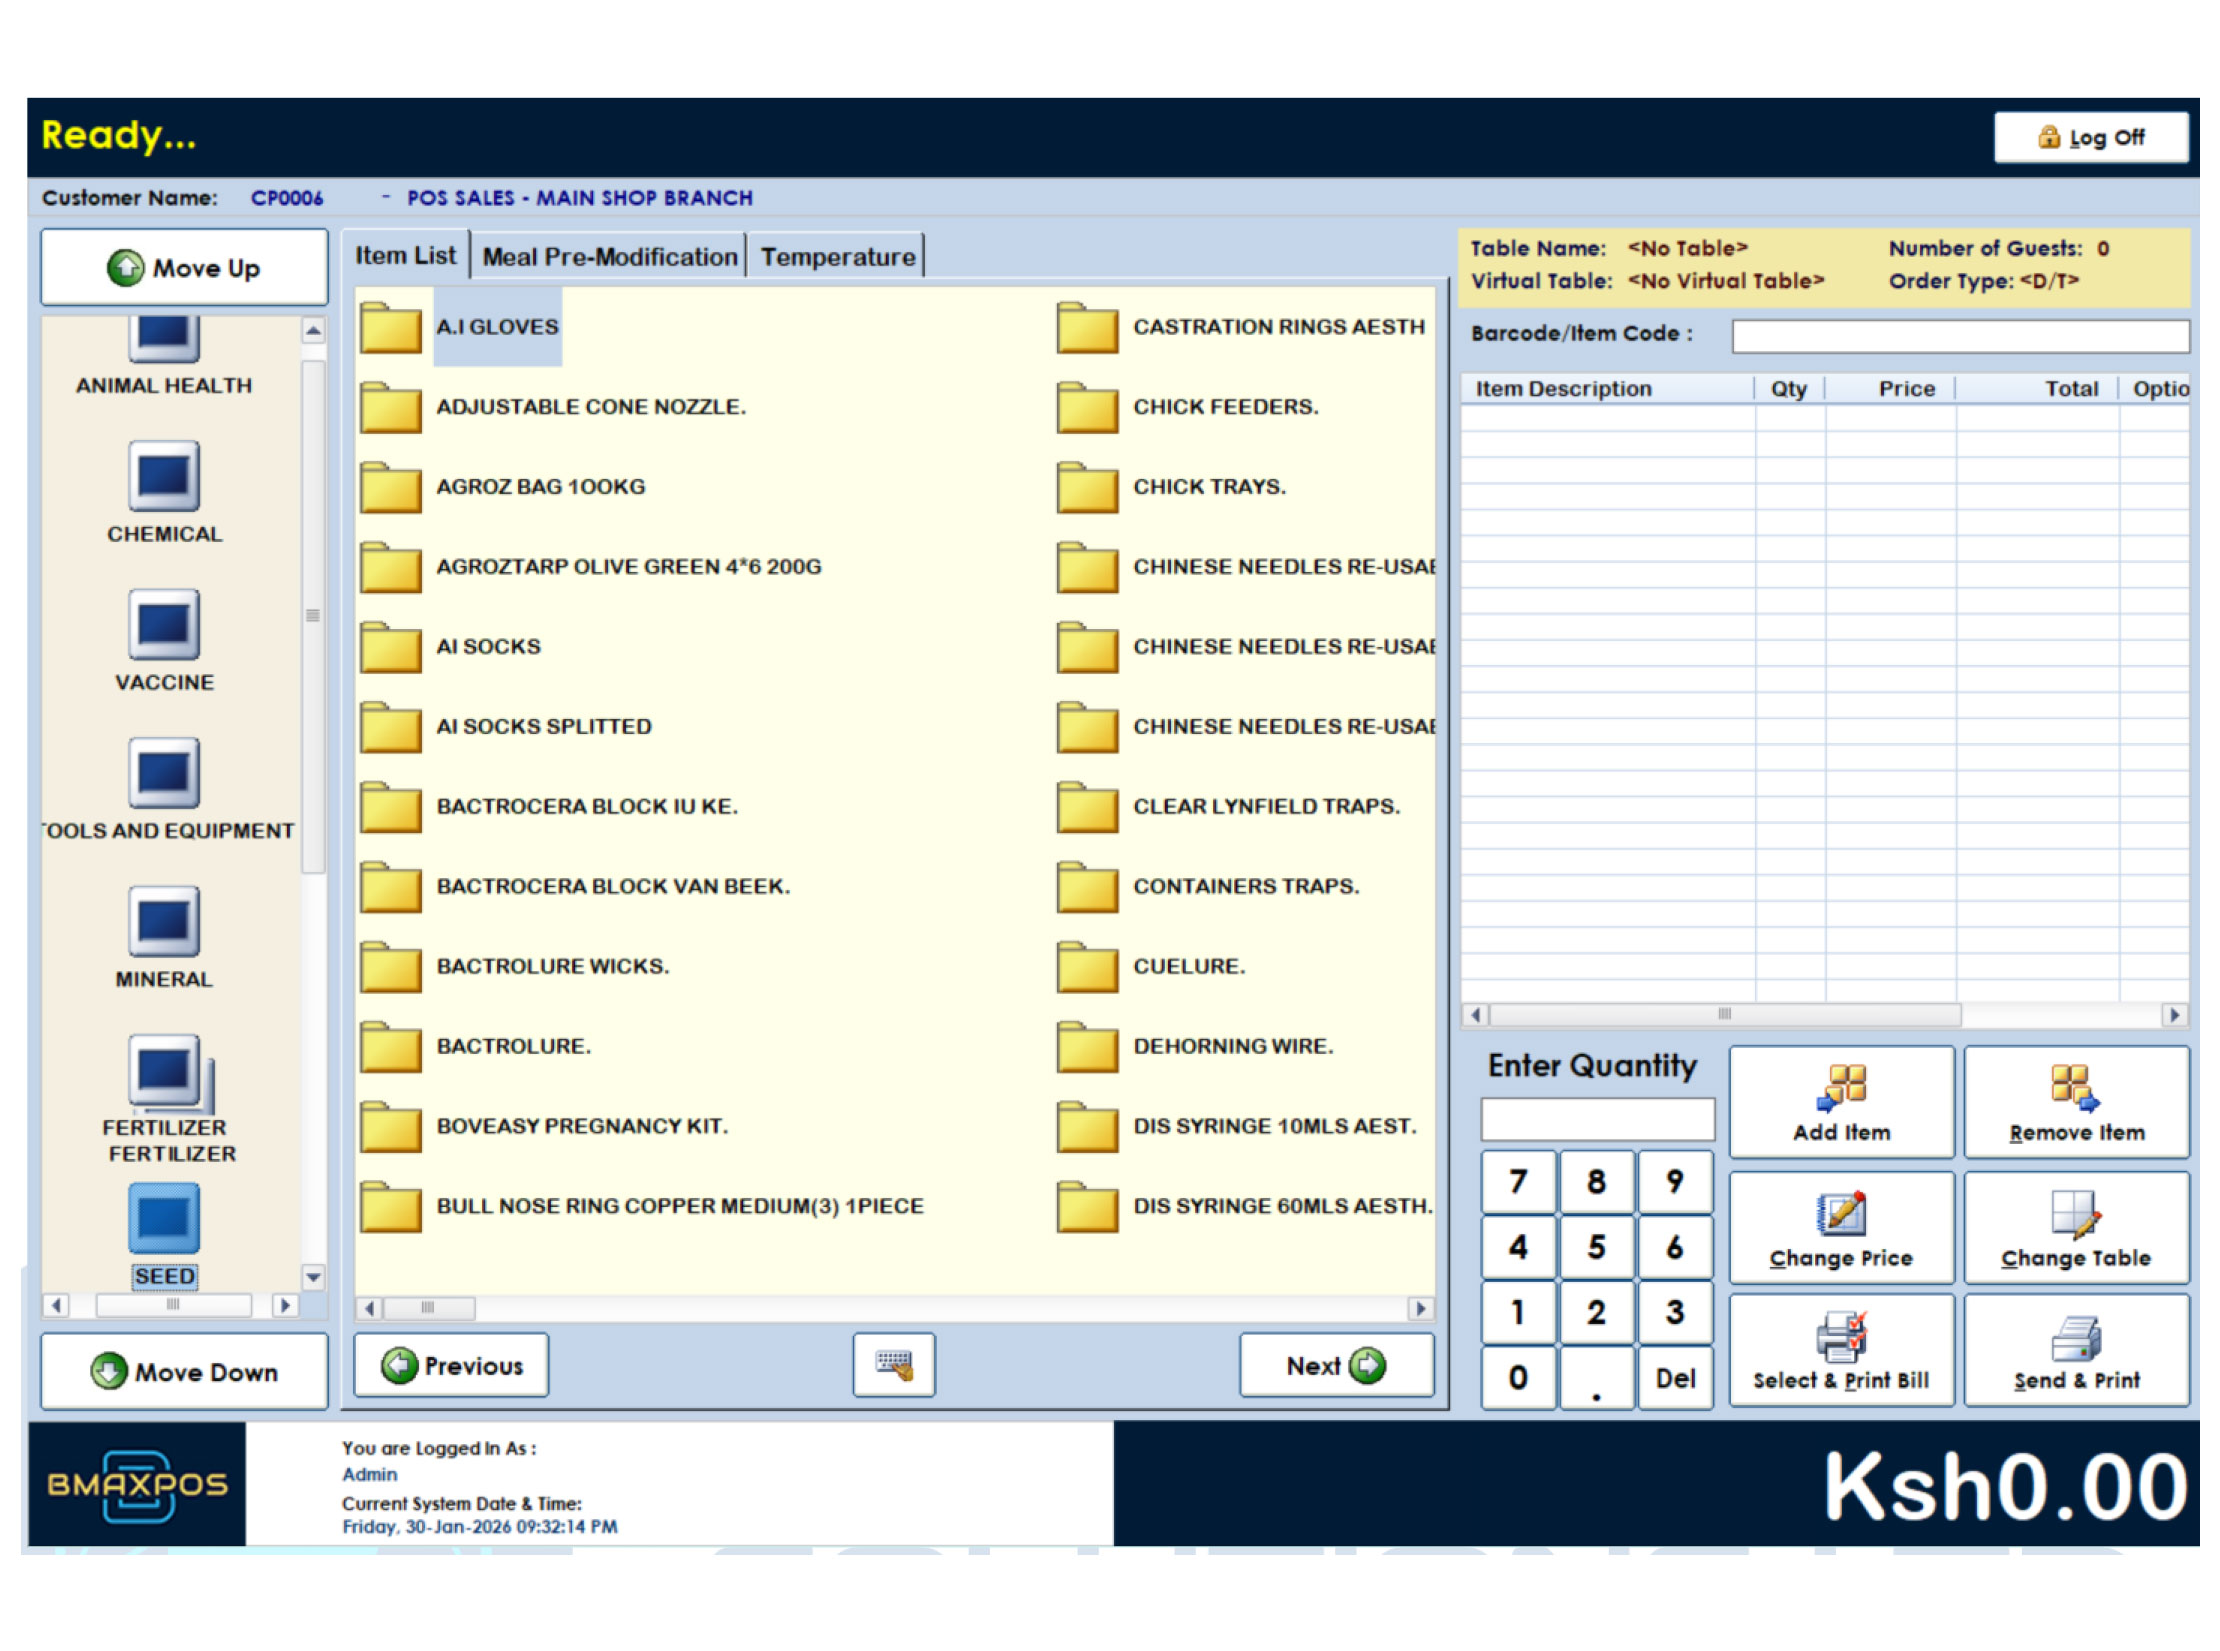Screen dimensions: 2220x1651
Task: Go to Next page of items
Action: pos(1335,1365)
